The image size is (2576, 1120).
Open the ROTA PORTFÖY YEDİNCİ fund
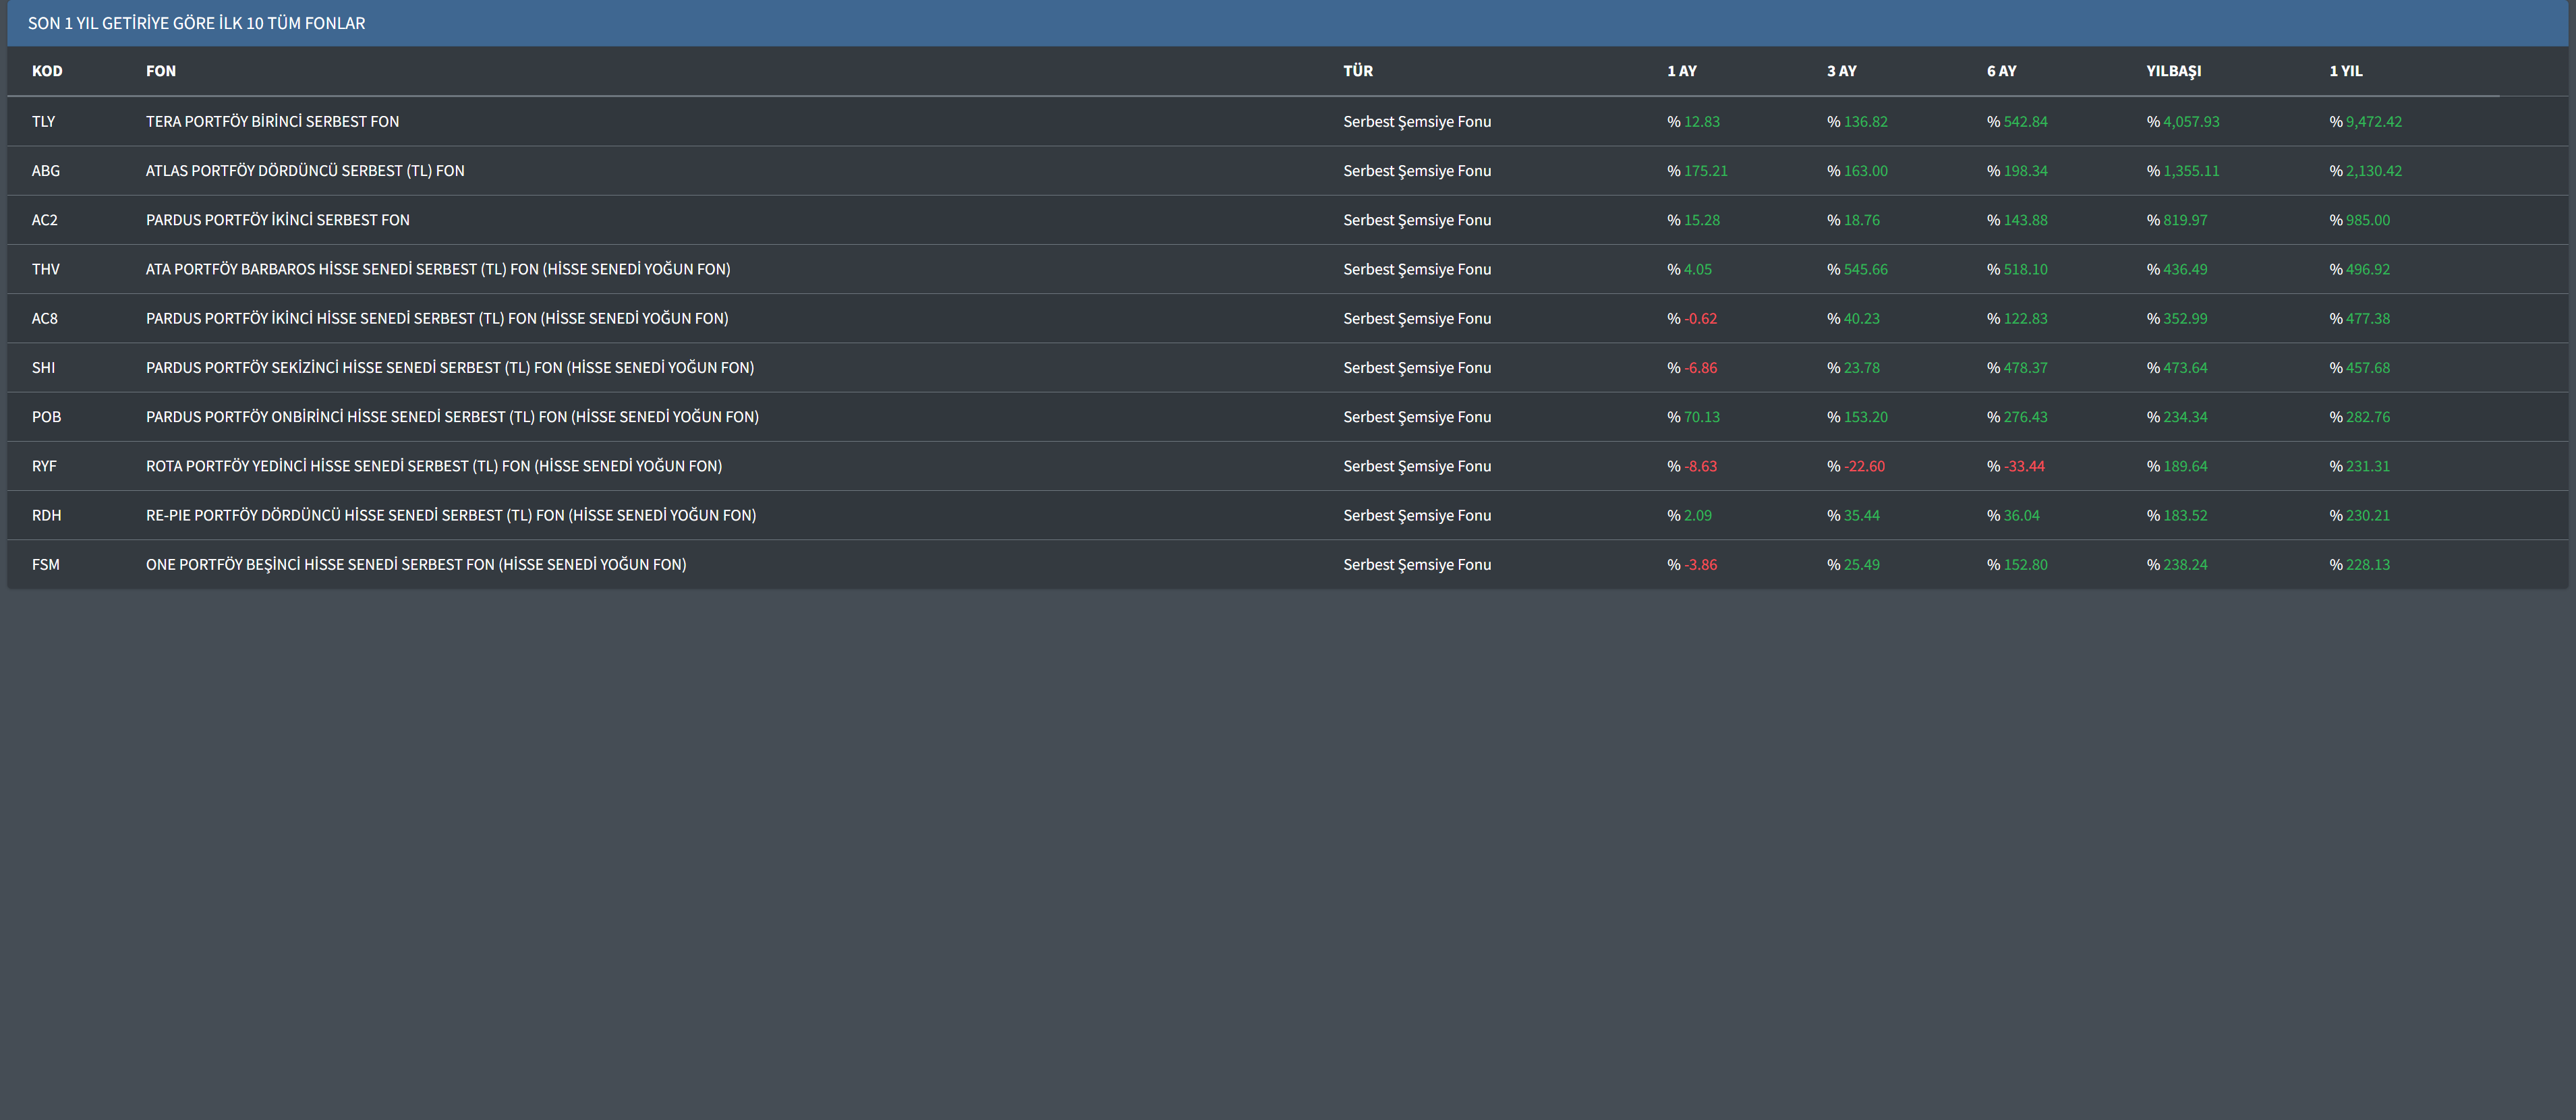pyautogui.click(x=434, y=466)
